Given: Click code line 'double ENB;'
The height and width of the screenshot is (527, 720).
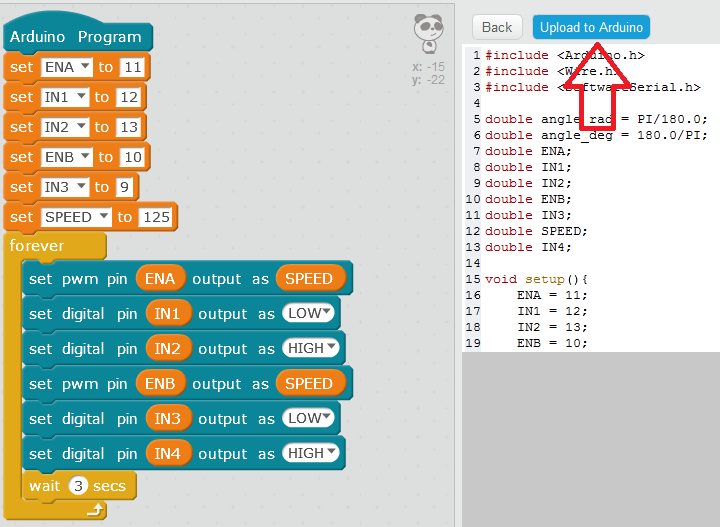Looking at the screenshot, I should coord(528,199).
